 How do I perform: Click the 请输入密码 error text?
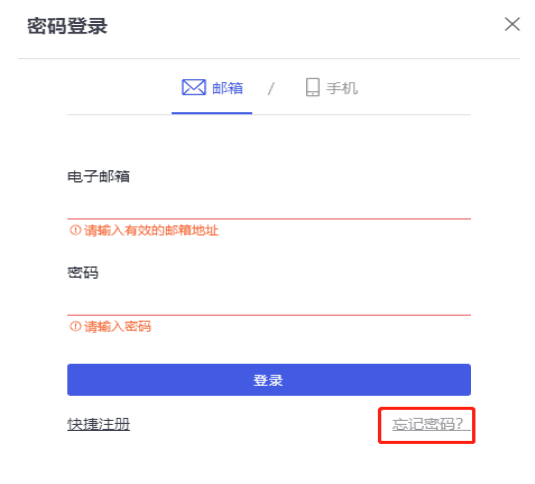pyautogui.click(x=118, y=327)
